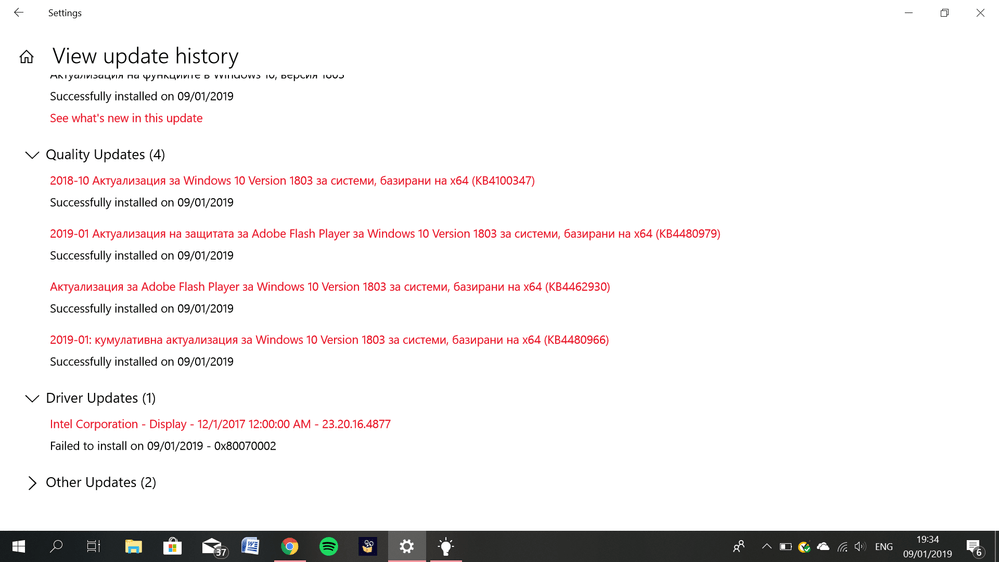Open the clock showing 19:34

point(928,547)
